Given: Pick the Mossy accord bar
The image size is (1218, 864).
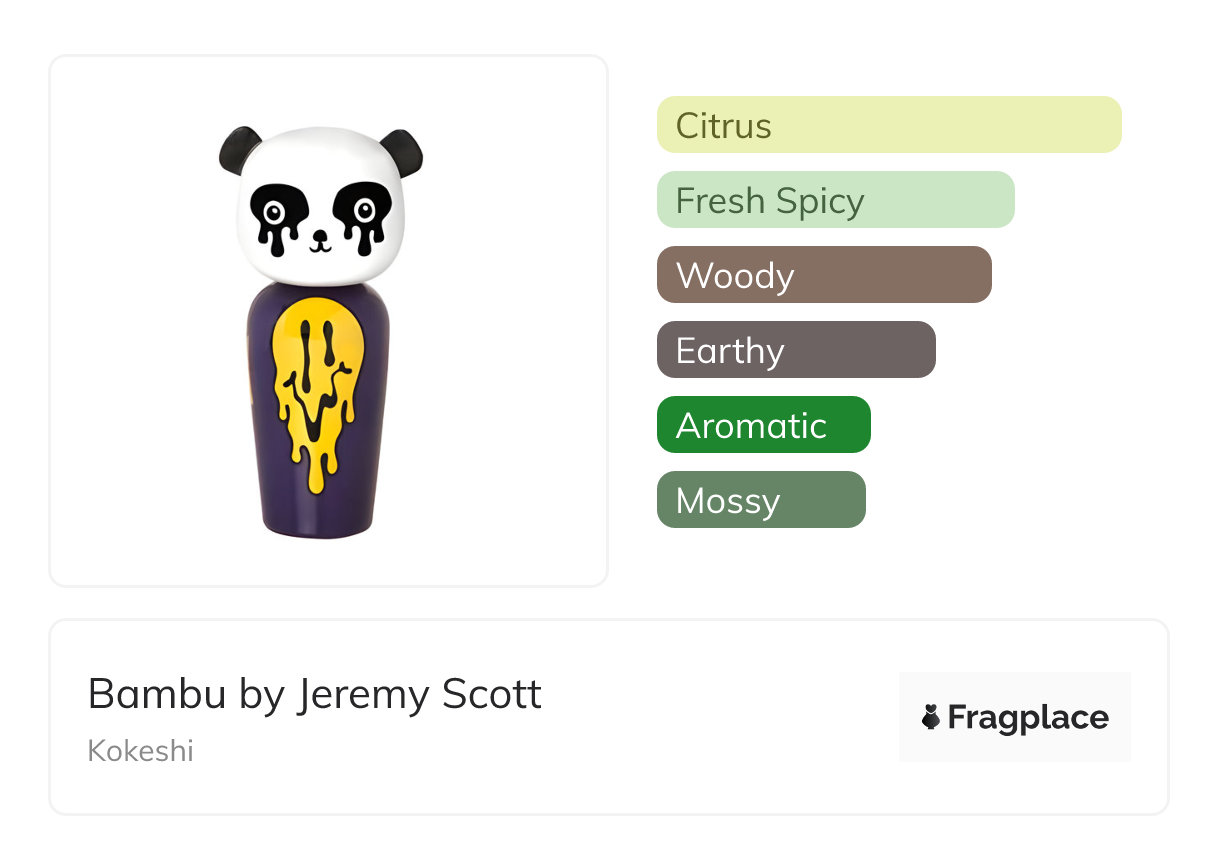Looking at the screenshot, I should tap(760, 500).
